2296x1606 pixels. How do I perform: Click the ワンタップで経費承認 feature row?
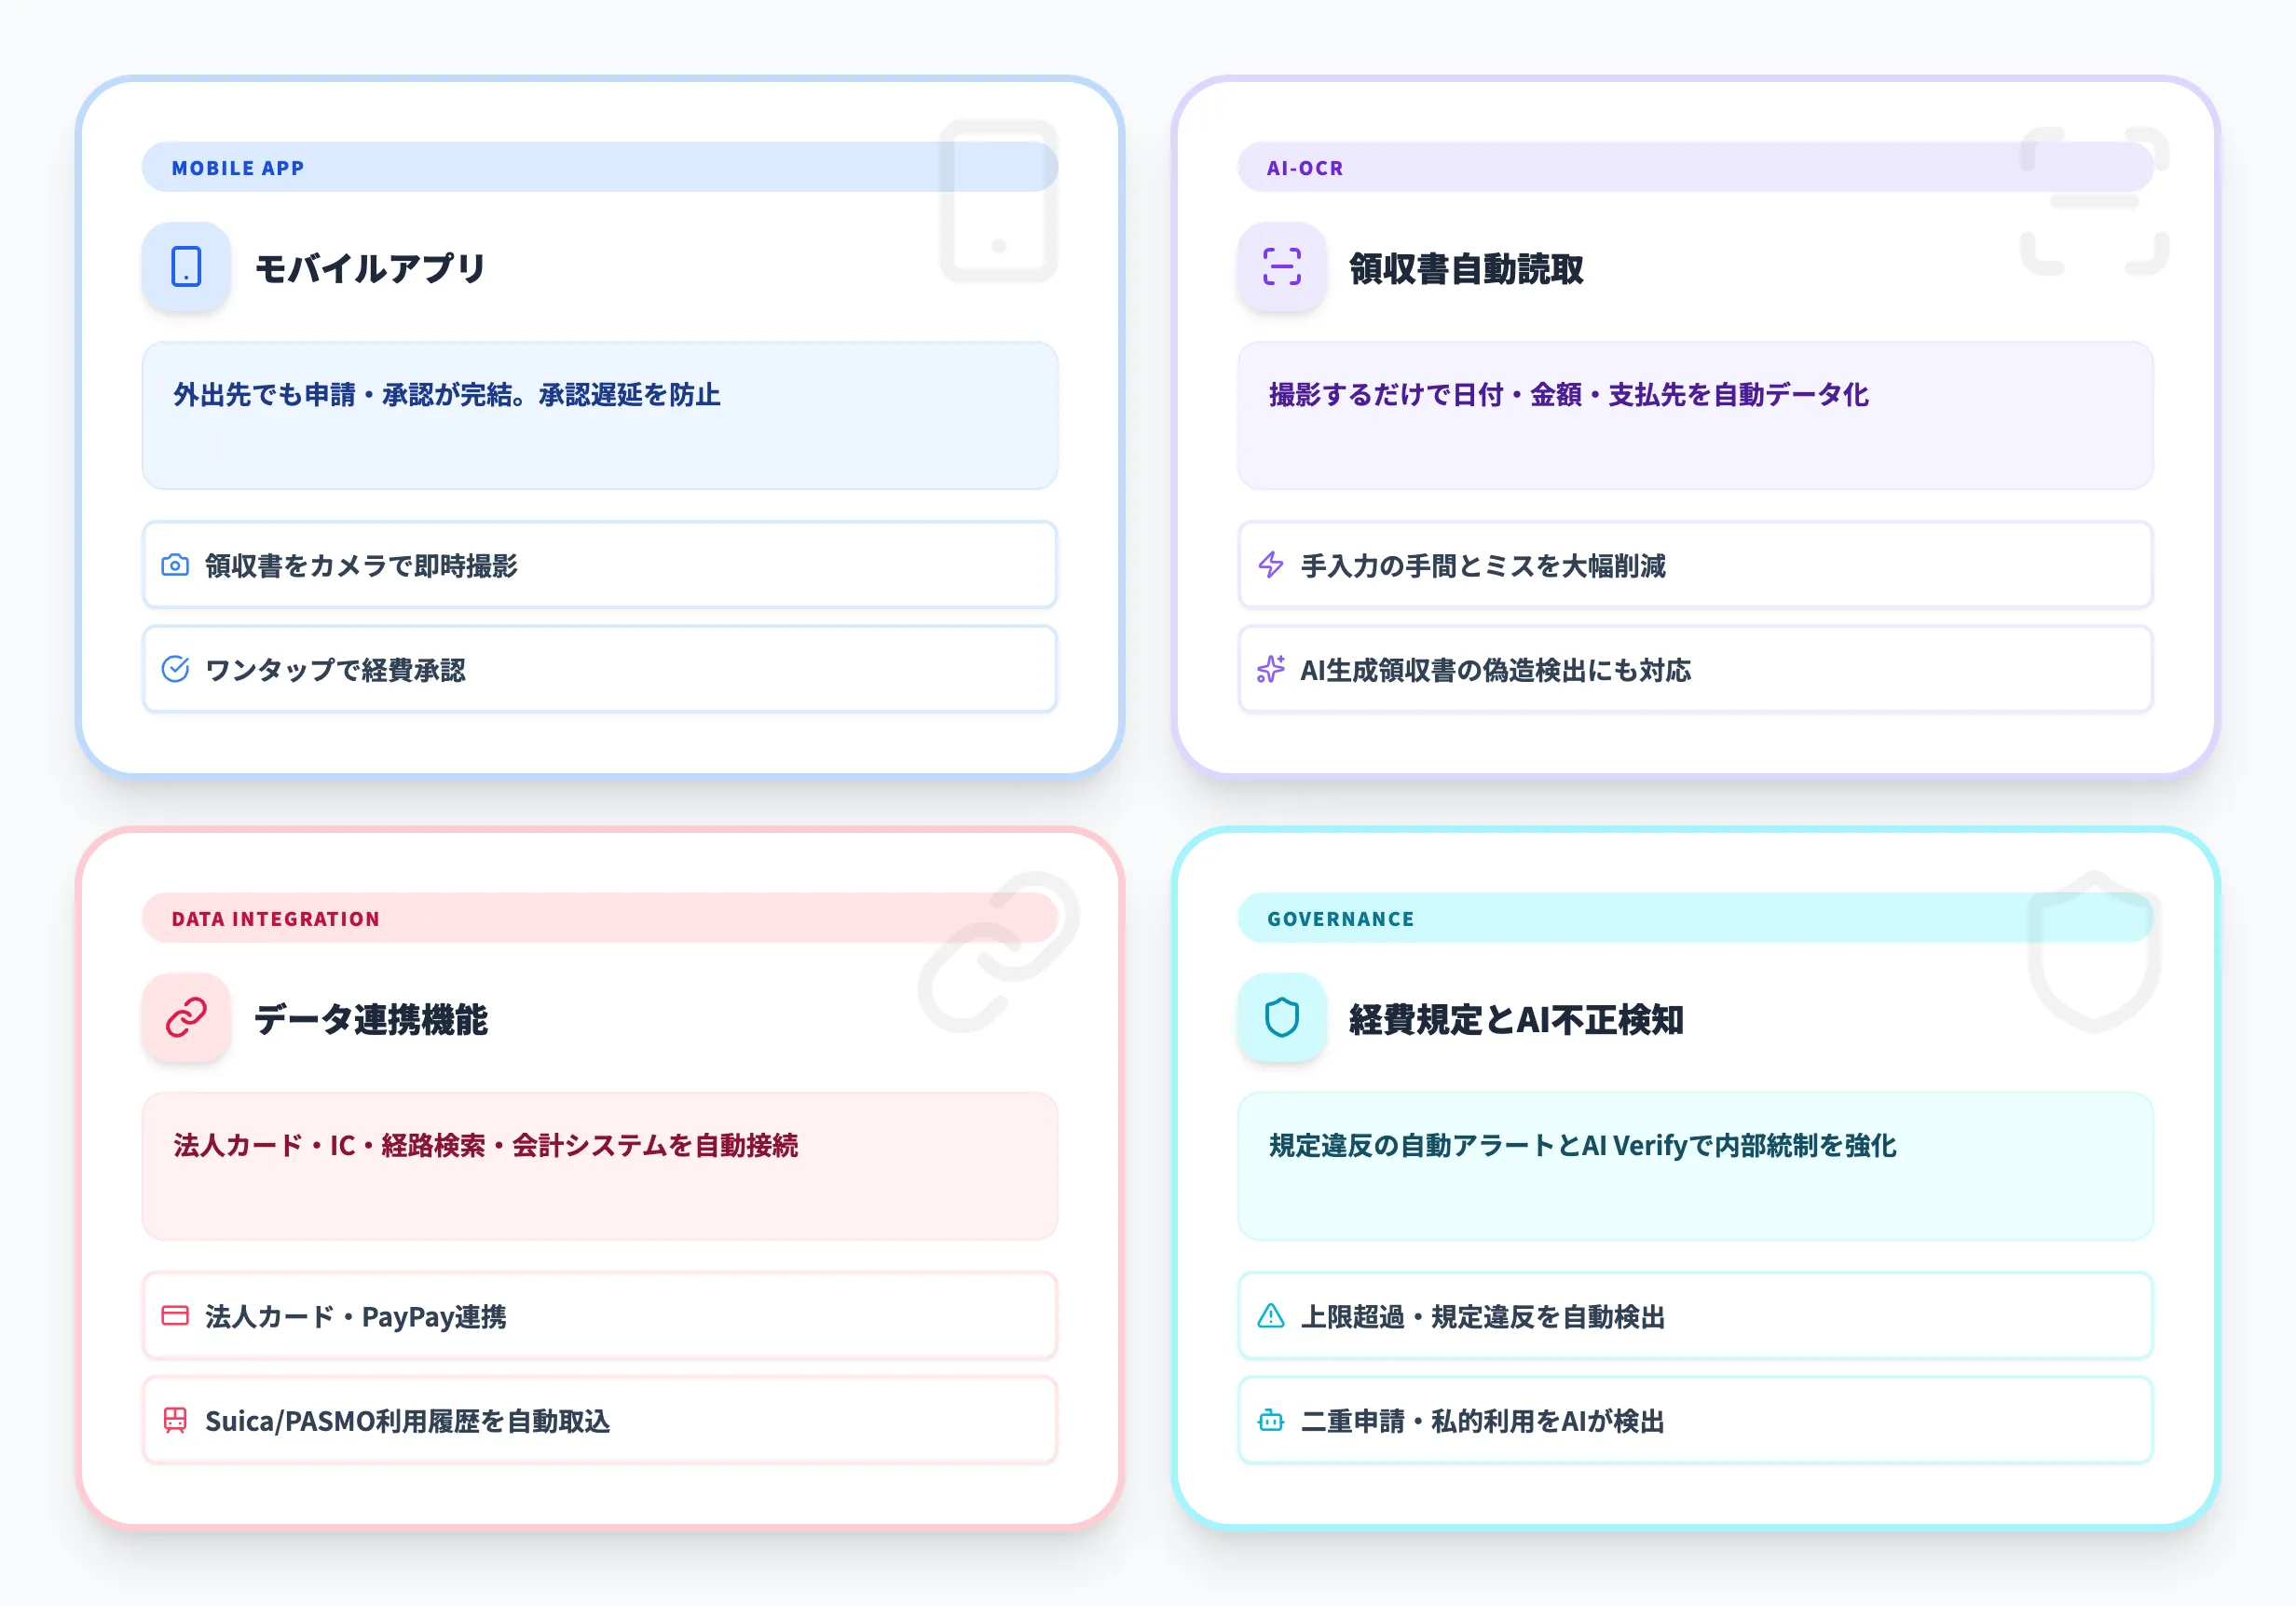598,670
